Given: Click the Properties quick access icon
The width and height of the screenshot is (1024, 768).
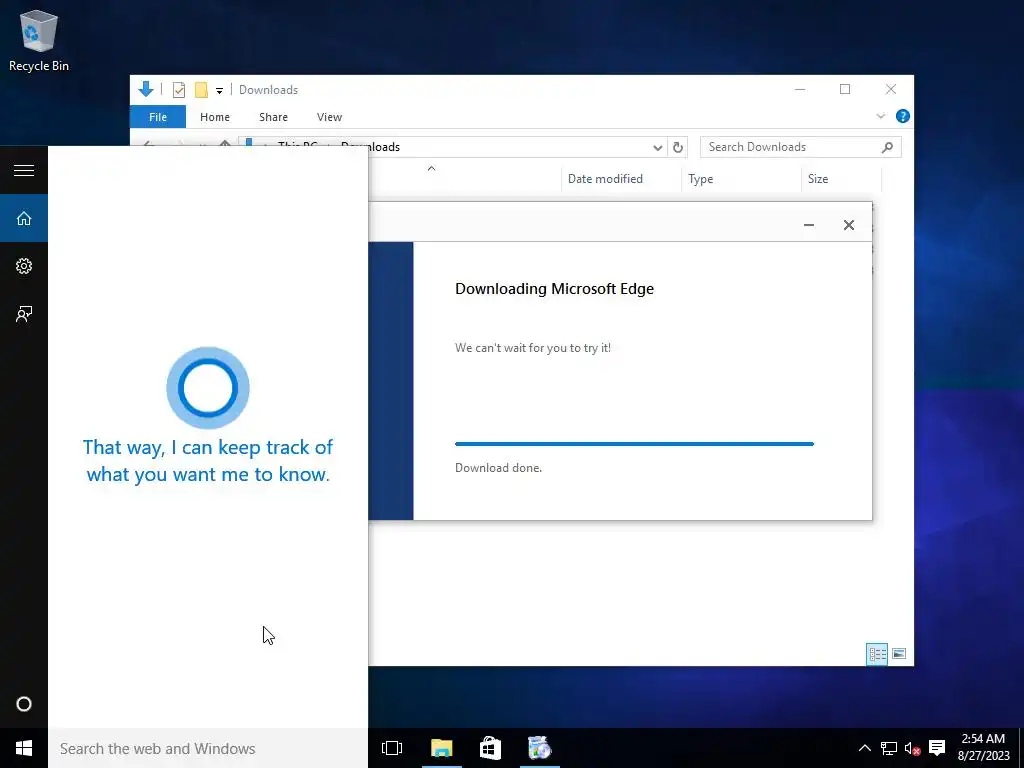Looking at the screenshot, I should tap(179, 90).
